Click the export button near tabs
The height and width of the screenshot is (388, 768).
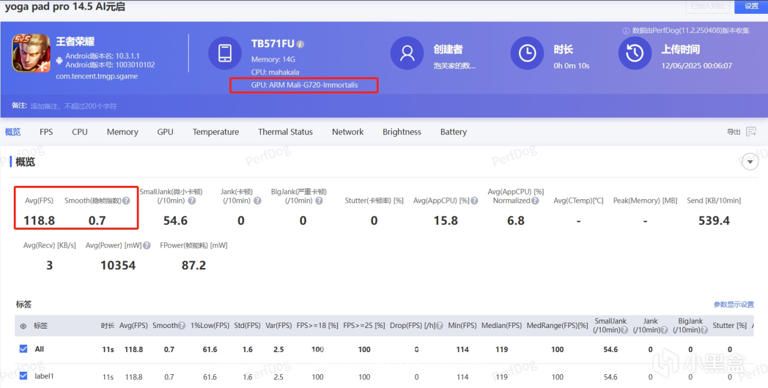[733, 132]
